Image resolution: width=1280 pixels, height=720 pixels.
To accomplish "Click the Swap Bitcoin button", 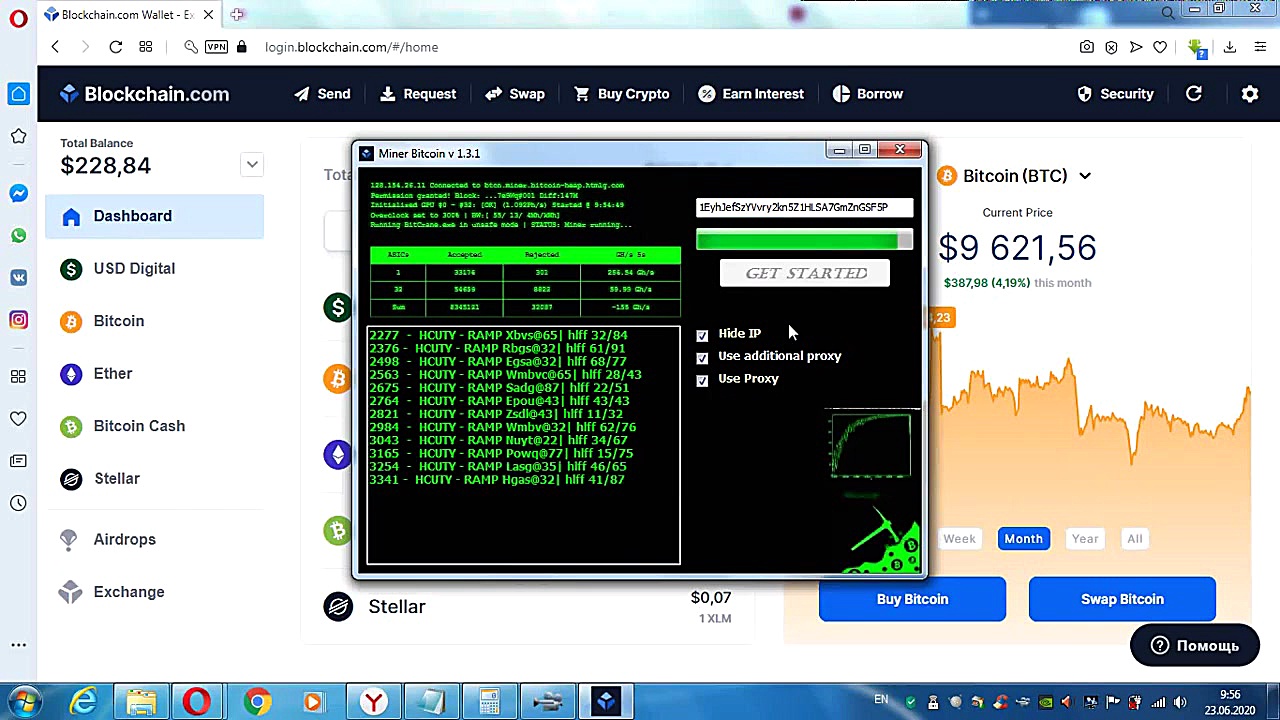I will (x=1122, y=599).
